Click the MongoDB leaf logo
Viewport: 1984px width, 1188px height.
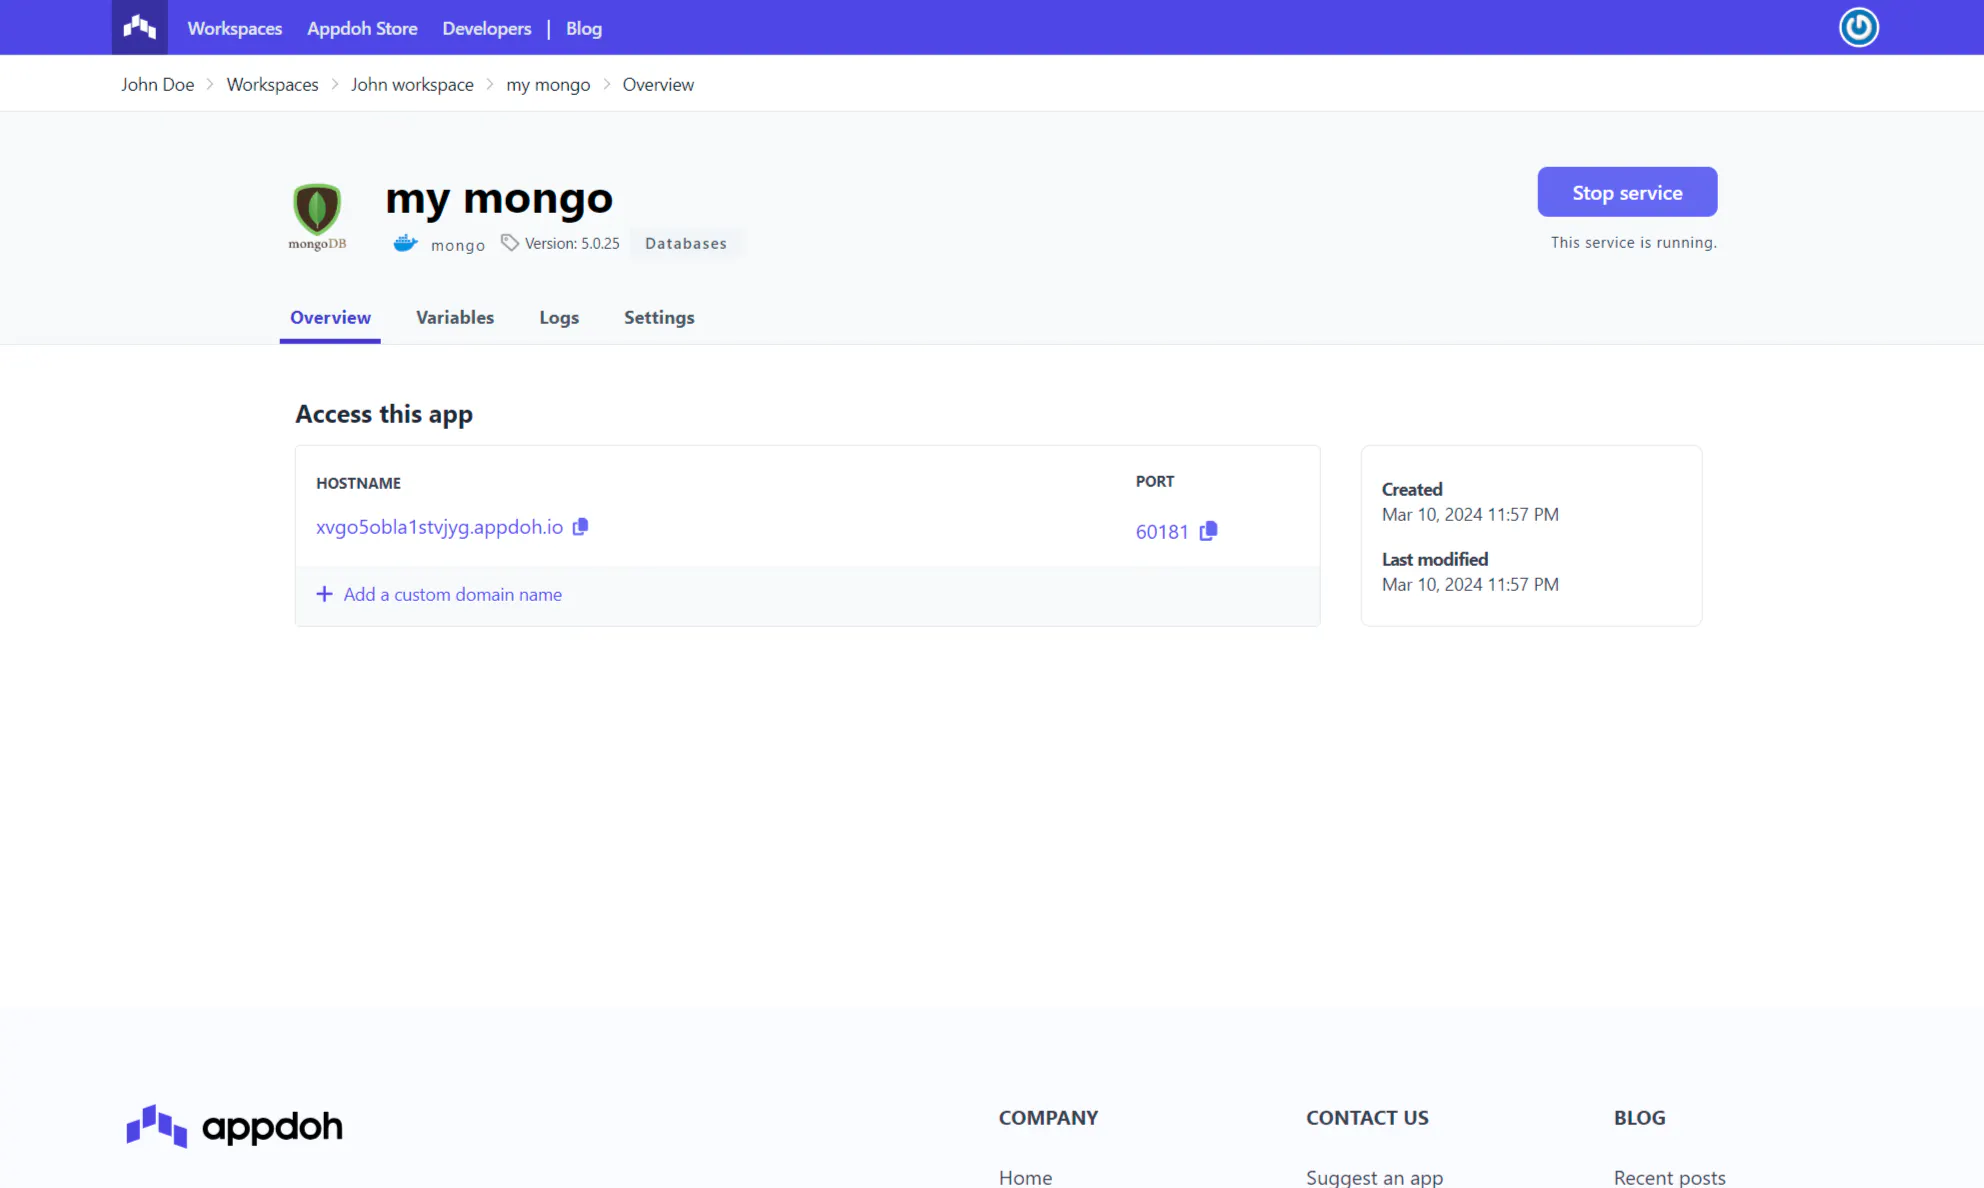pyautogui.click(x=317, y=216)
